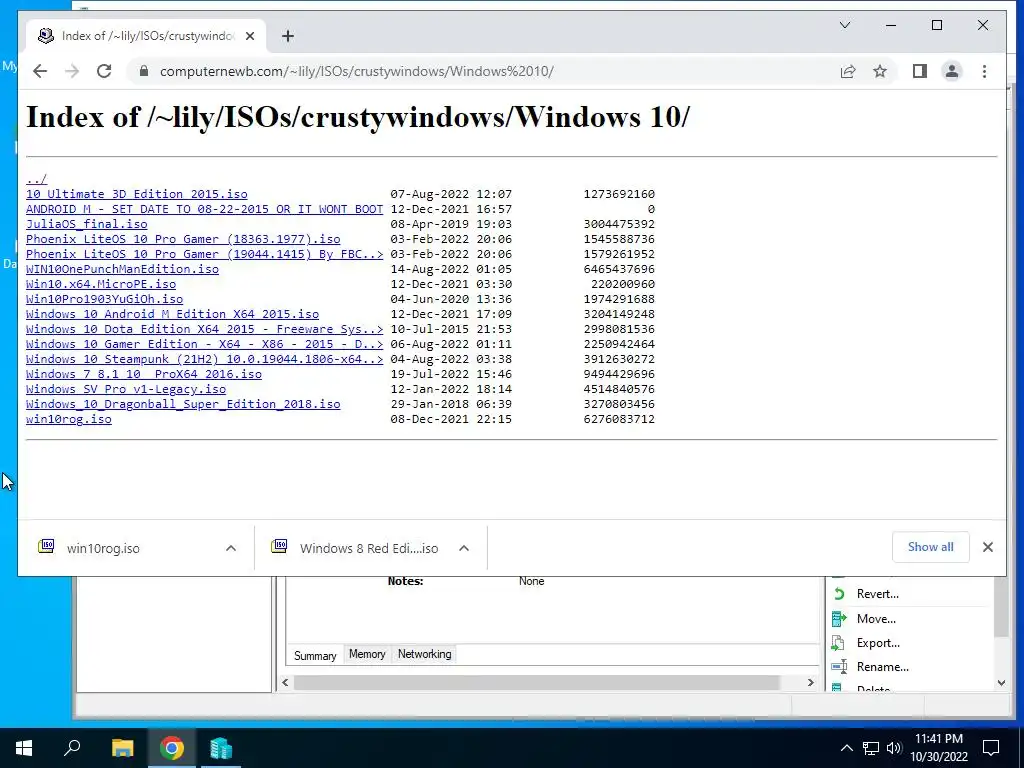The width and height of the screenshot is (1024, 768).
Task: Expand options for win10rog.iso download
Action: tap(231, 548)
